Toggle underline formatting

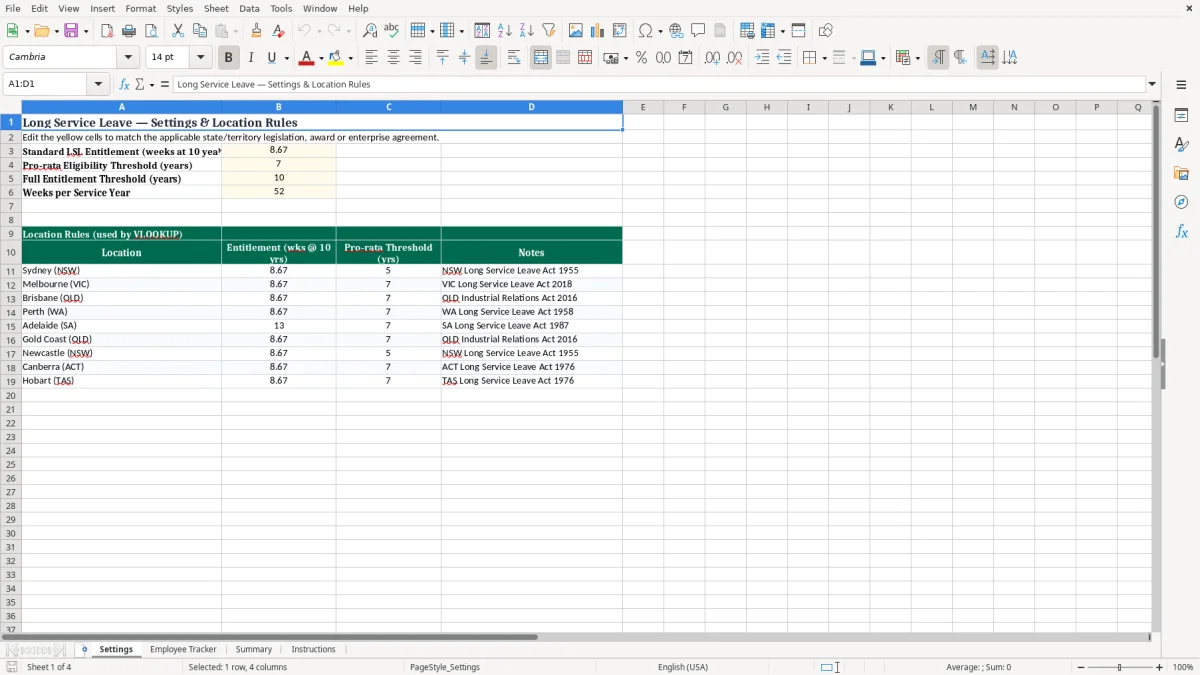pyautogui.click(x=270, y=58)
